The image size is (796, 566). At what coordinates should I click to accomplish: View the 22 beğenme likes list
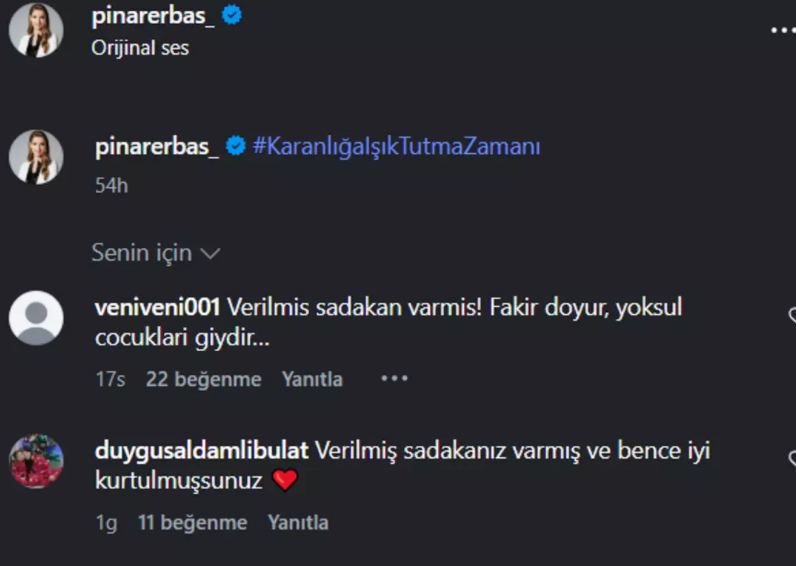203,379
